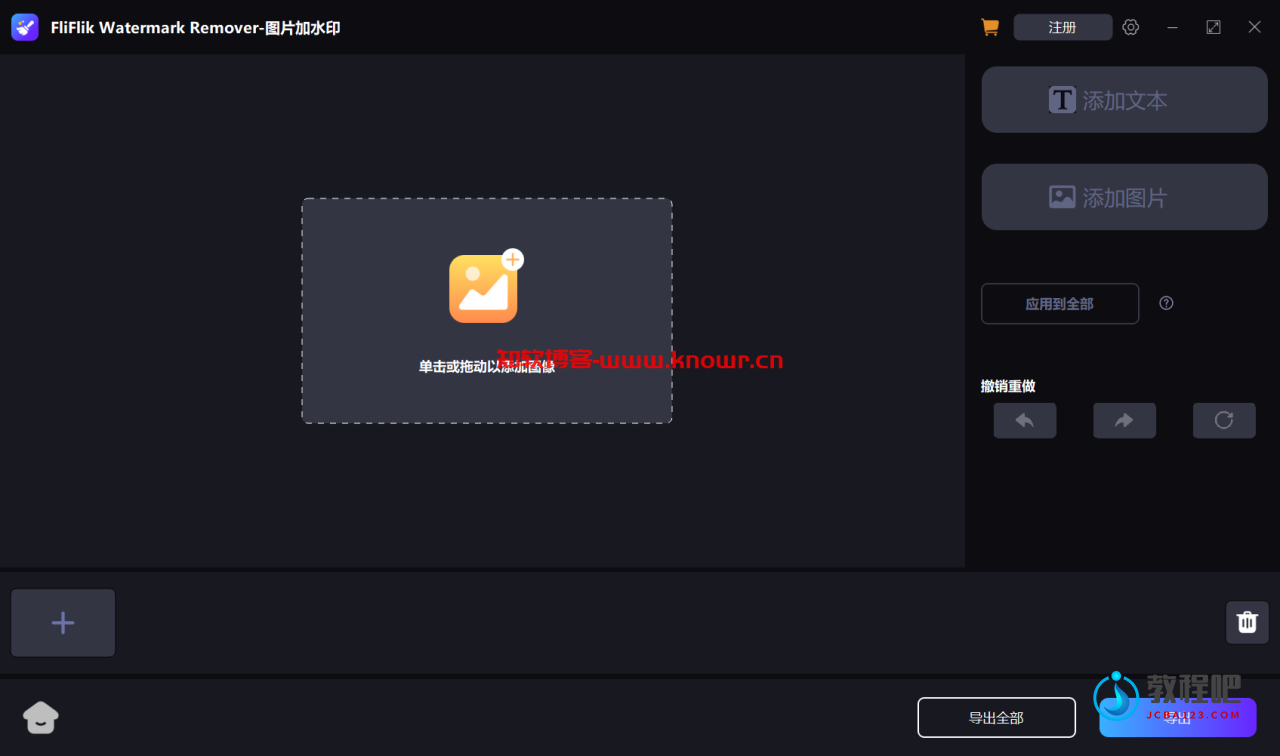
Task: Maximize the FliFlik window
Action: click(1213, 28)
